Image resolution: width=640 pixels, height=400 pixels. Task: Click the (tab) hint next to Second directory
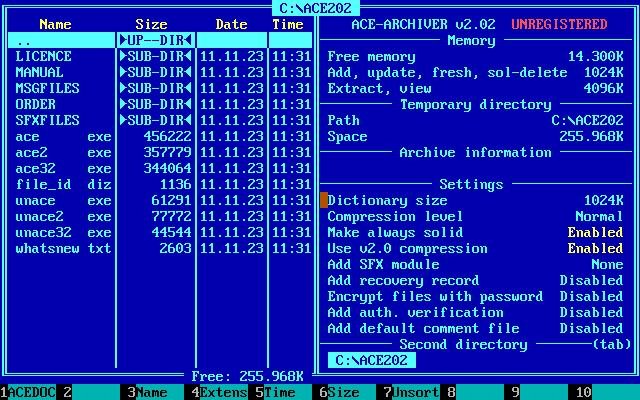pyautogui.click(x=612, y=344)
